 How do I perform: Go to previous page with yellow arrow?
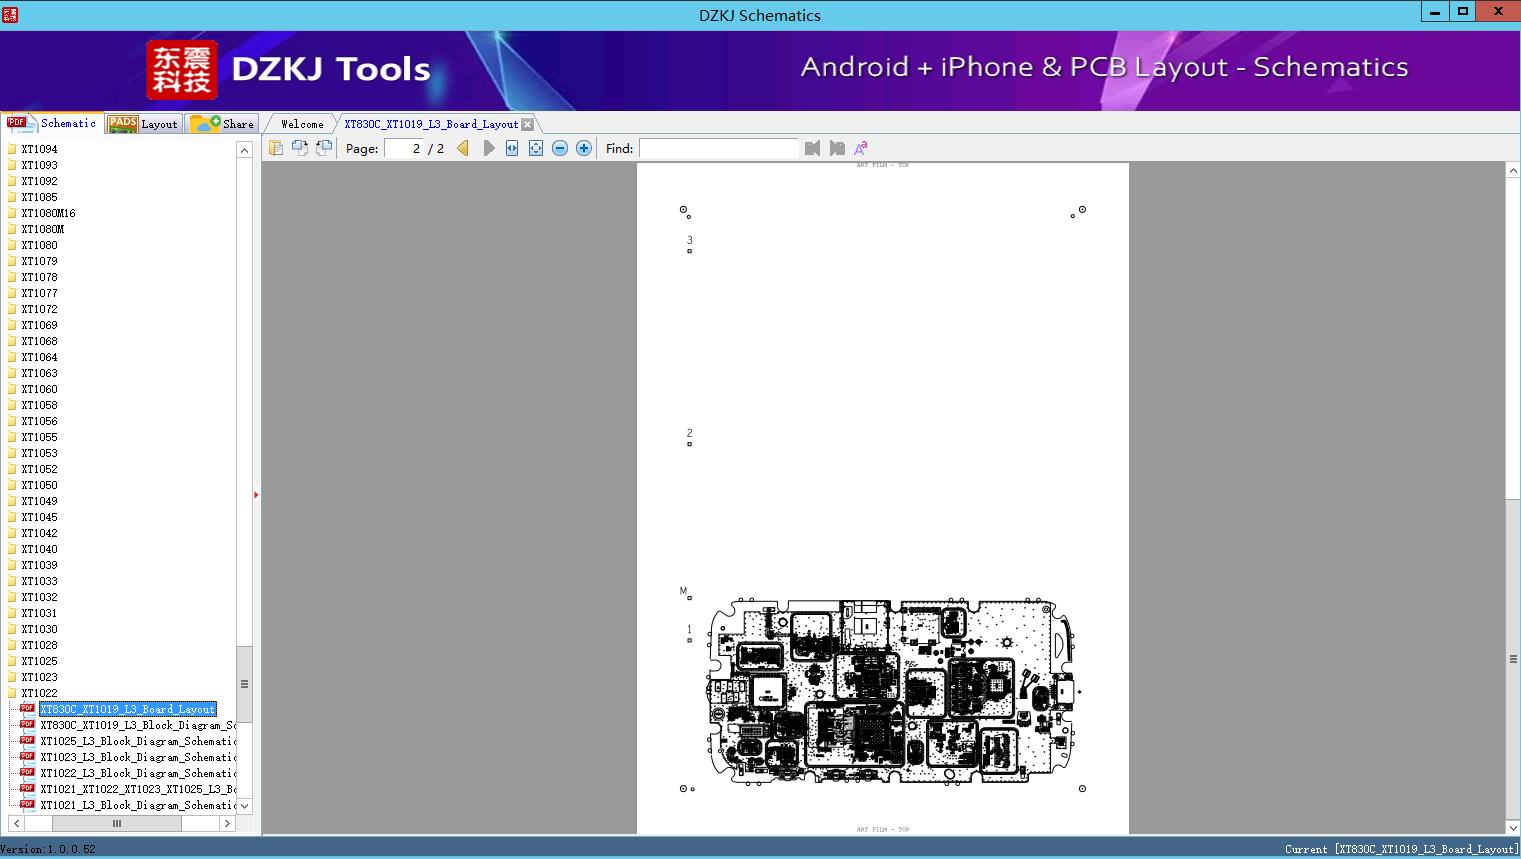463,148
